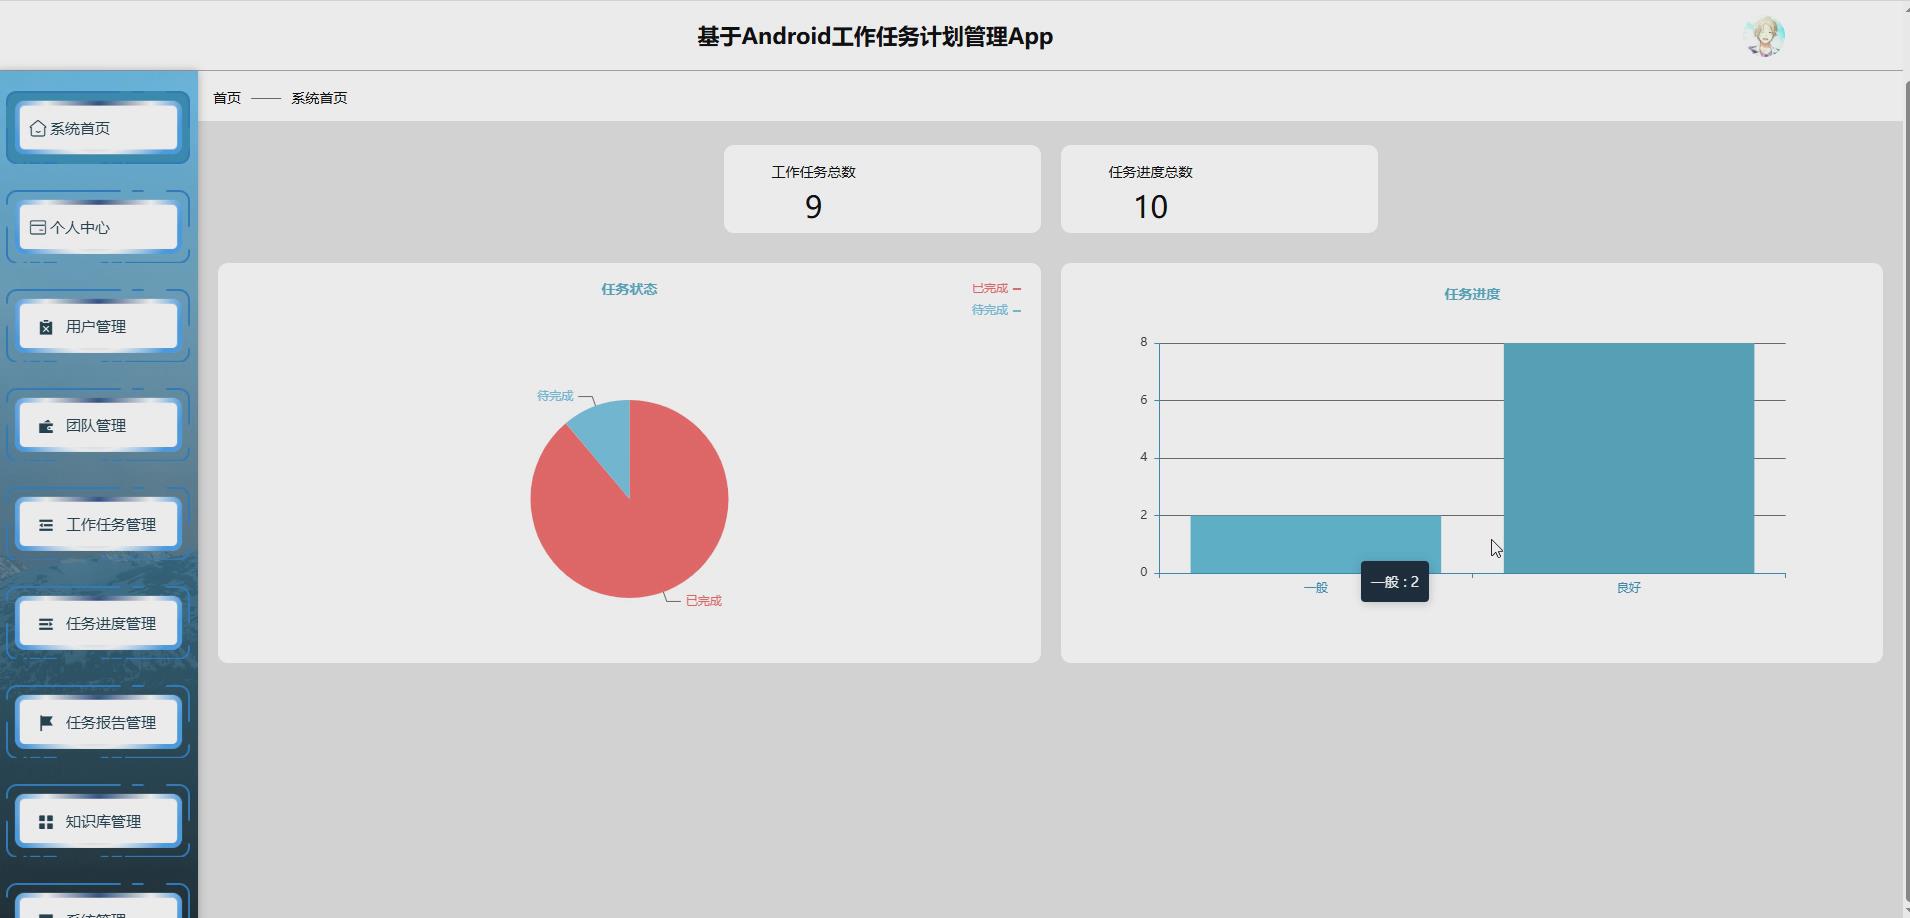Open the user avatar in the header
Screen dimensions: 1910x918
pyautogui.click(x=1764, y=37)
